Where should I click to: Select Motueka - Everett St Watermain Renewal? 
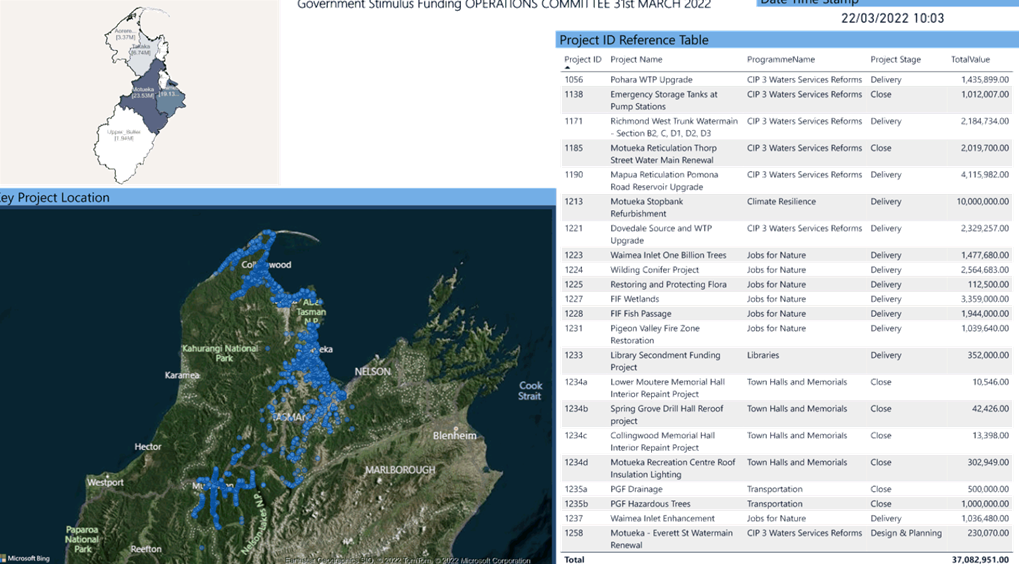click(x=671, y=539)
